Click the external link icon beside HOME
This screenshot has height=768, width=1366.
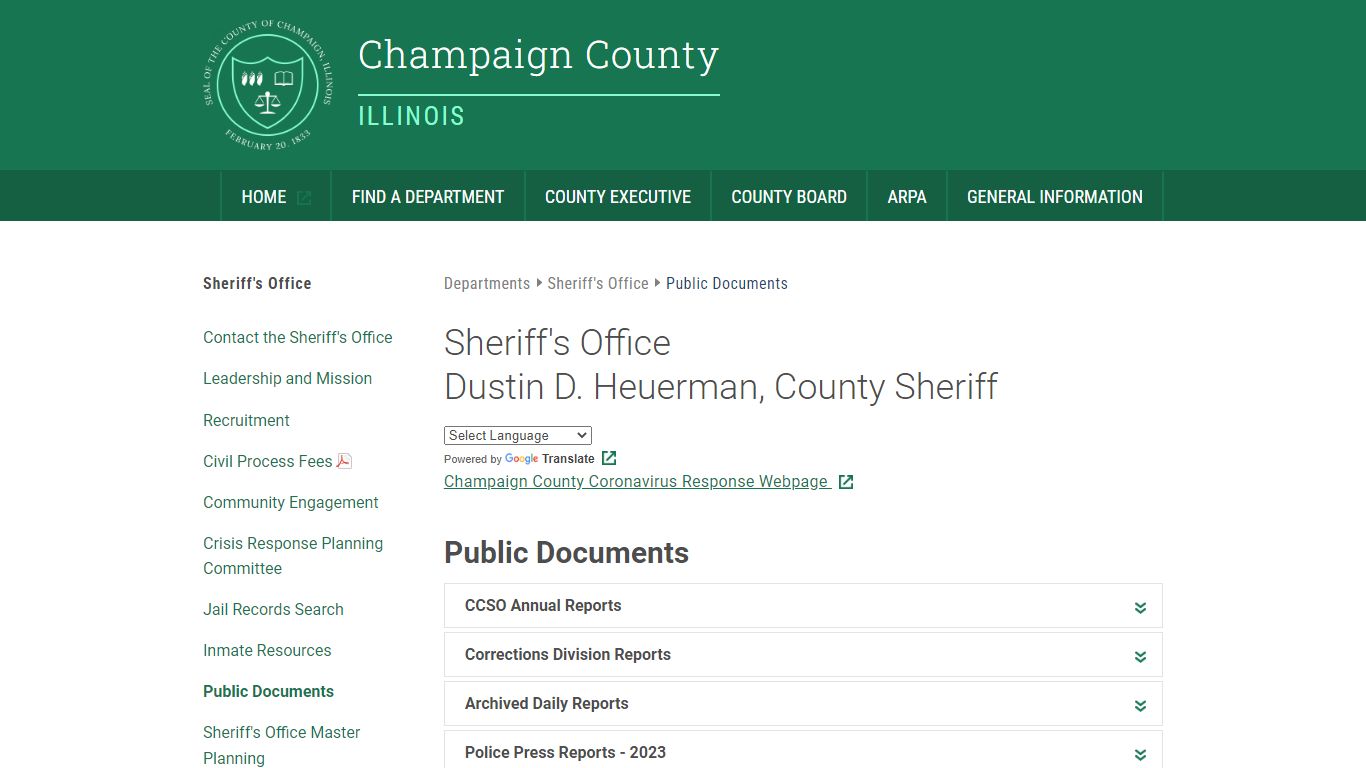coord(304,198)
